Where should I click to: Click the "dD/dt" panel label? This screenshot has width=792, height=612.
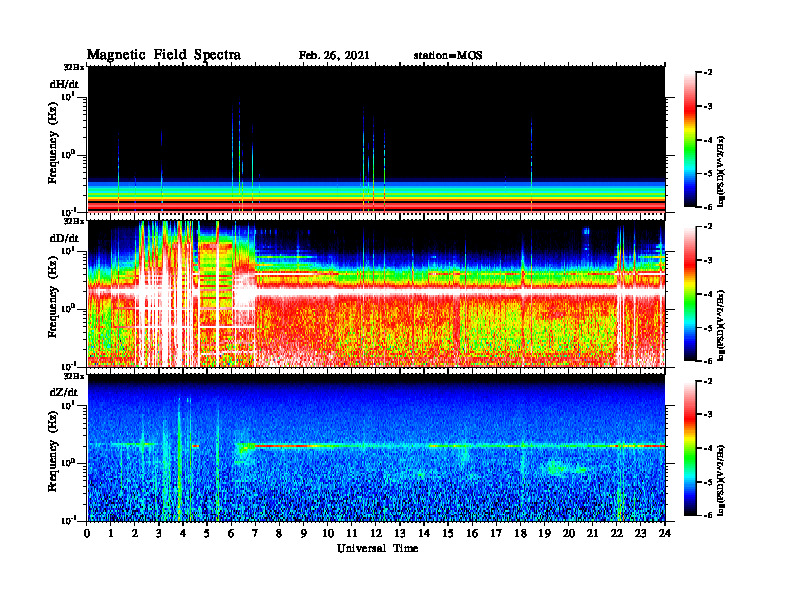64,238
